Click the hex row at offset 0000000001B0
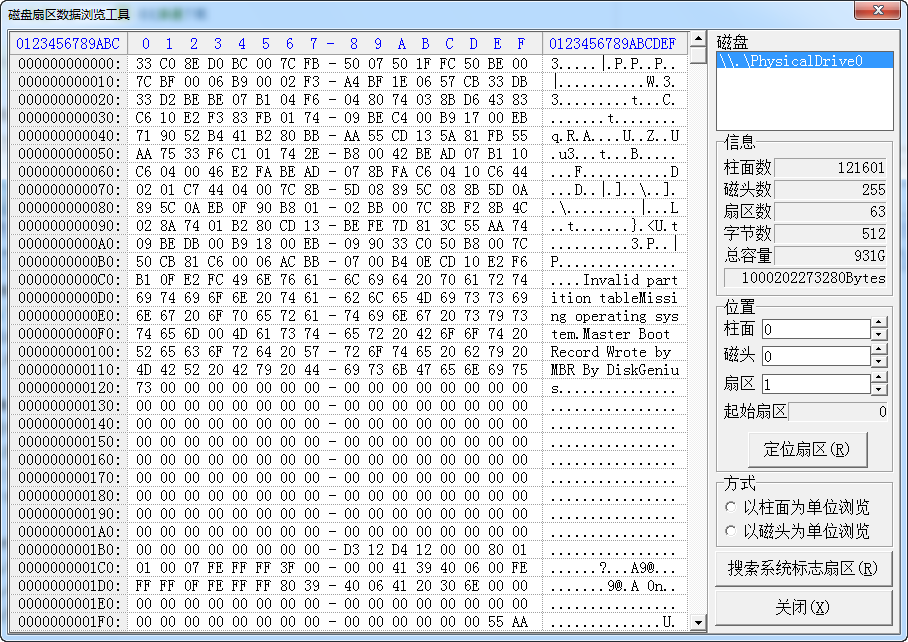The height and width of the screenshot is (642, 908). [x=331, y=549]
